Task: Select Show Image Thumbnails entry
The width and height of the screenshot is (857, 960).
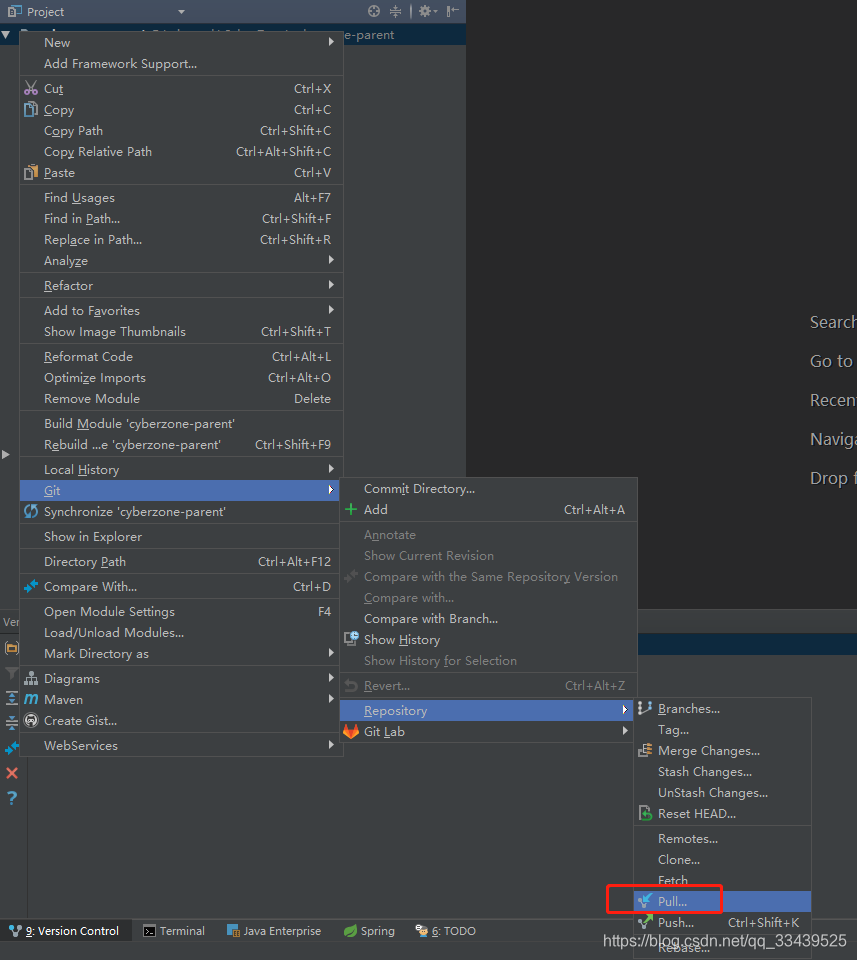Action: [x=181, y=331]
